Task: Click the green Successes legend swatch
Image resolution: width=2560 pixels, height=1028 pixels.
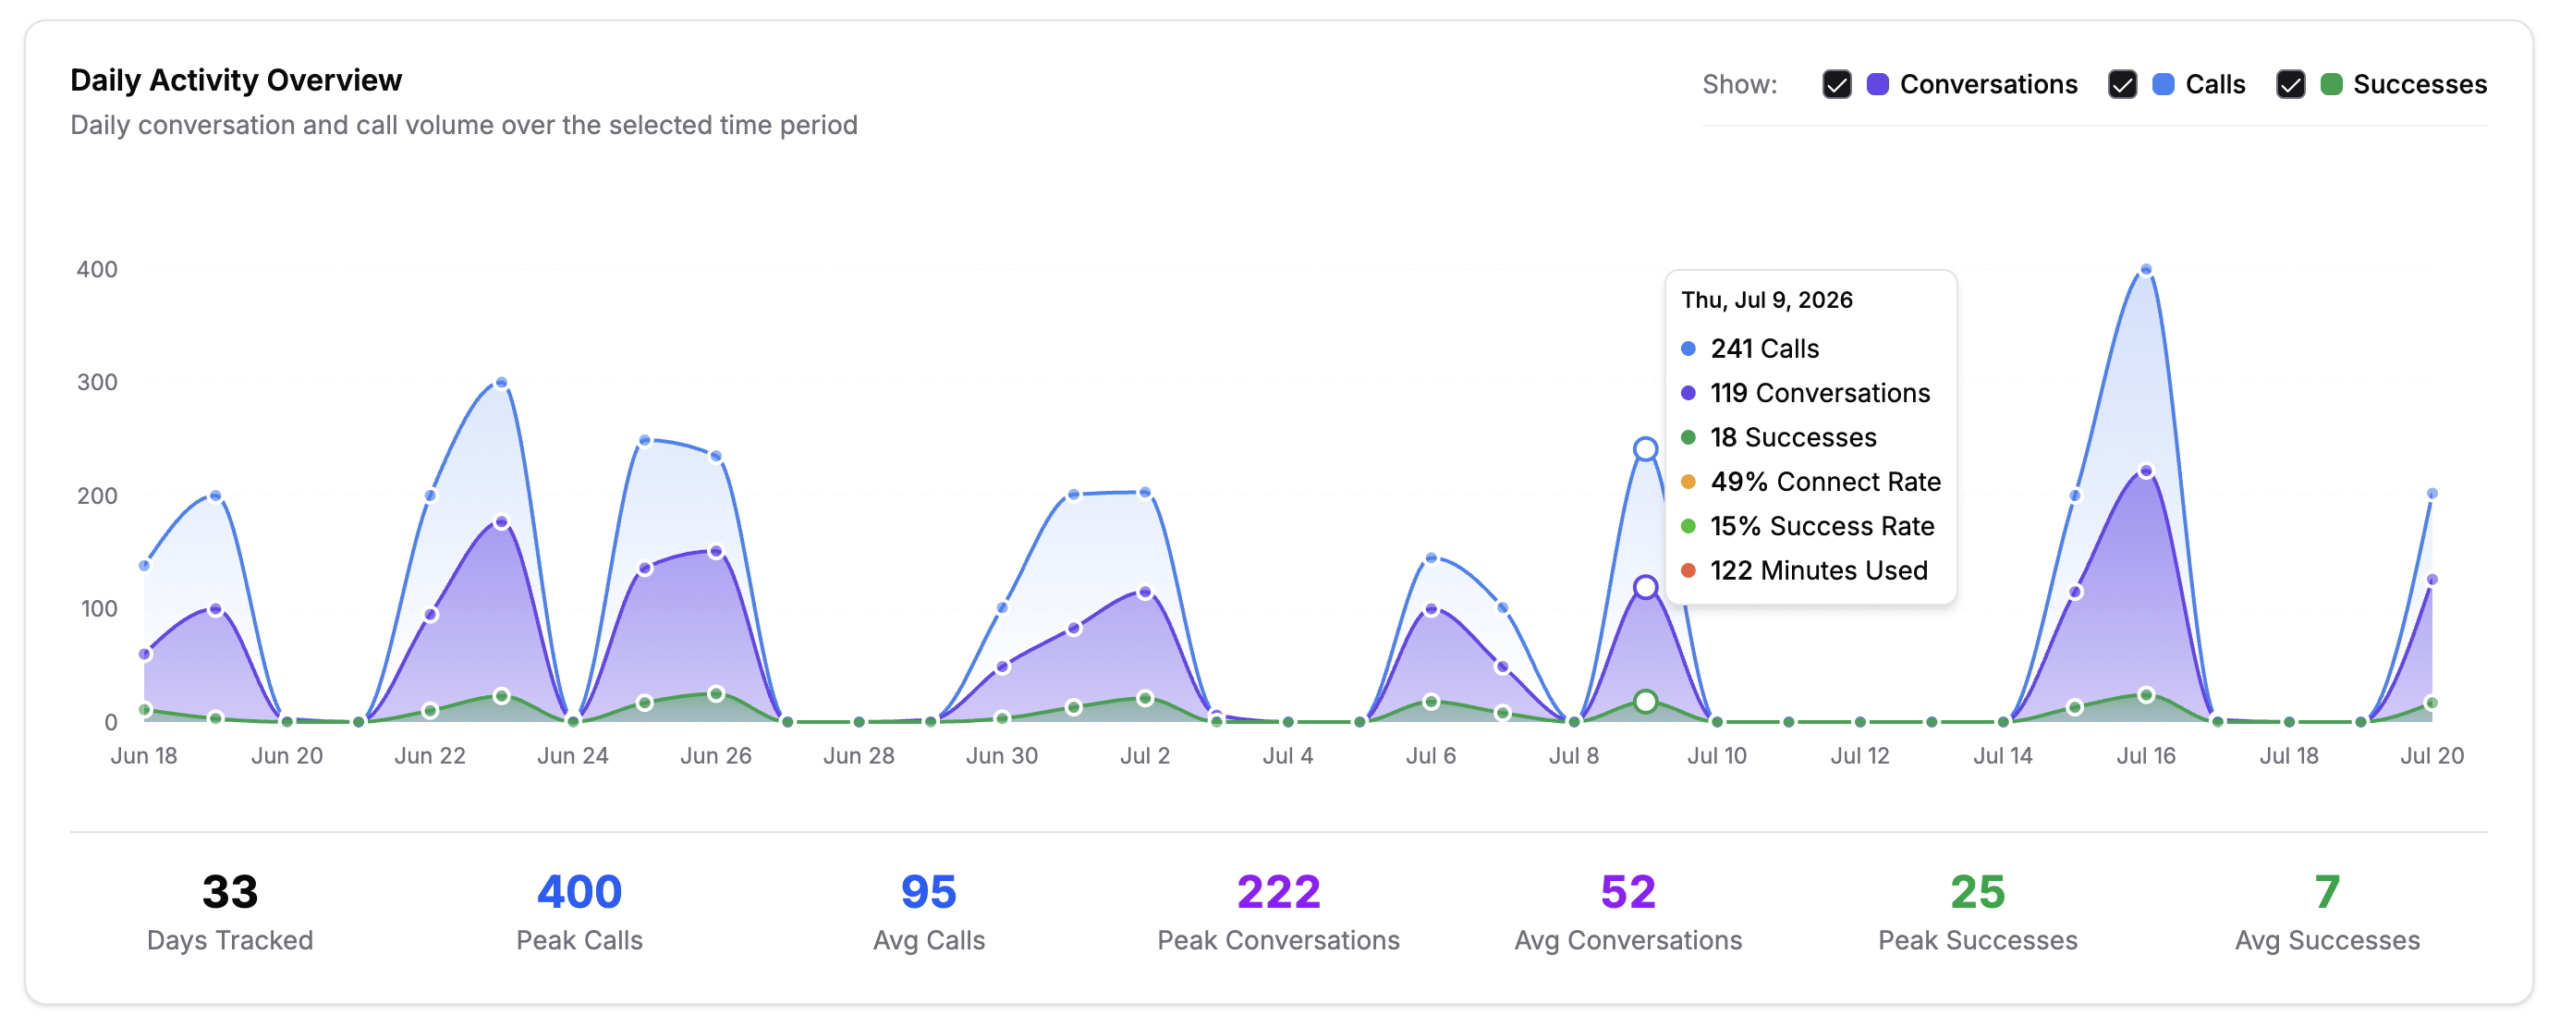Action: coord(2330,84)
